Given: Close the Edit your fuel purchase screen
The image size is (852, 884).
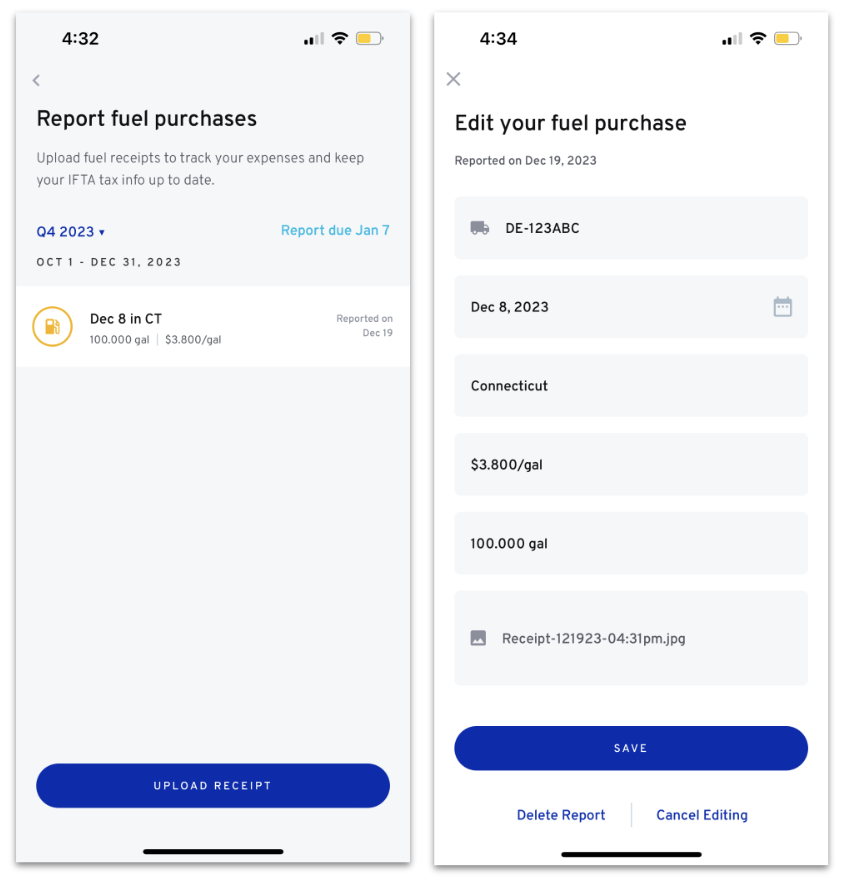Looking at the screenshot, I should 453,79.
